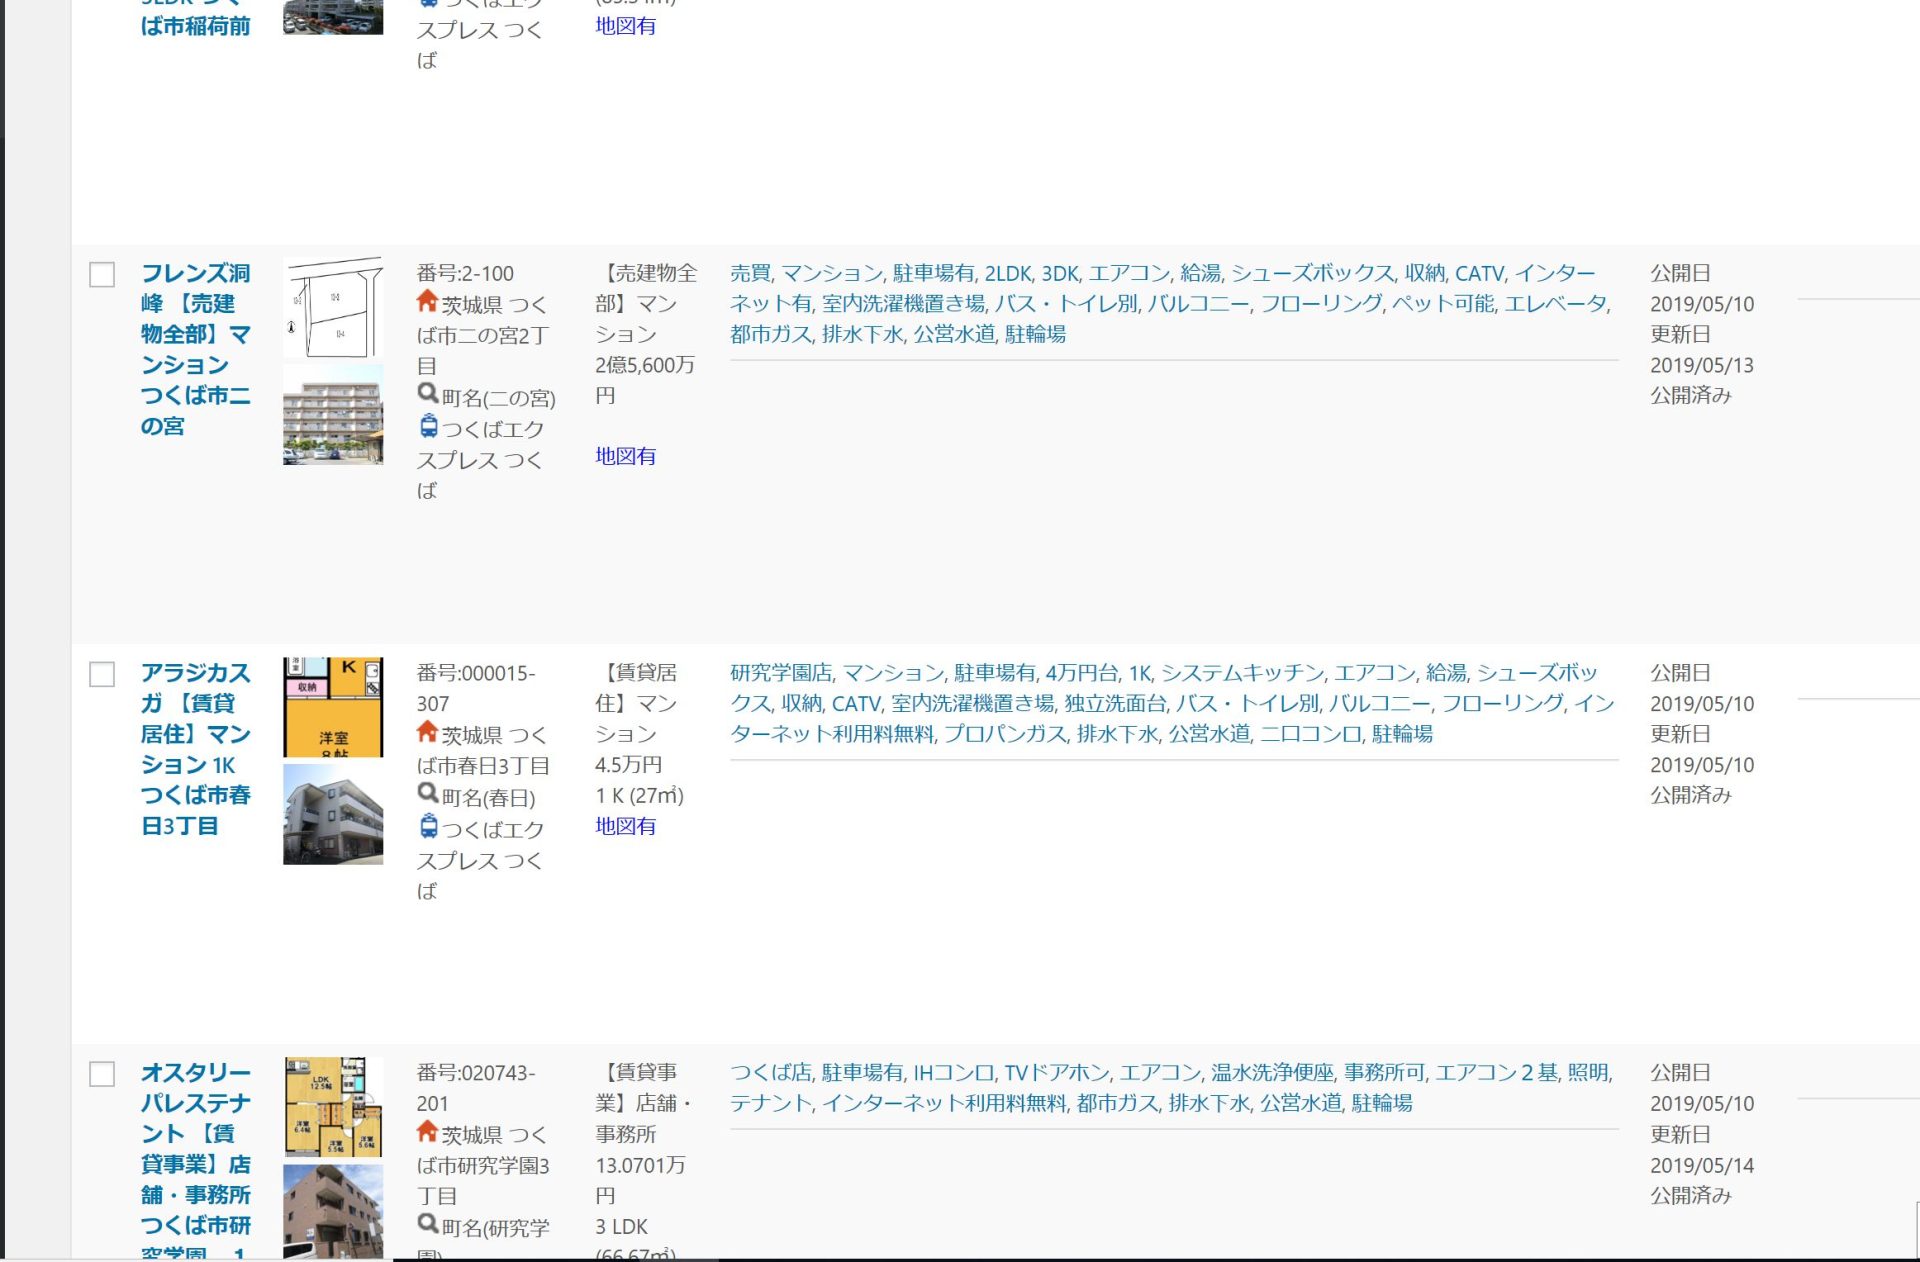
Task: Open the フレンズ洞峰 【売建物全部】 listing title
Action: (x=196, y=349)
